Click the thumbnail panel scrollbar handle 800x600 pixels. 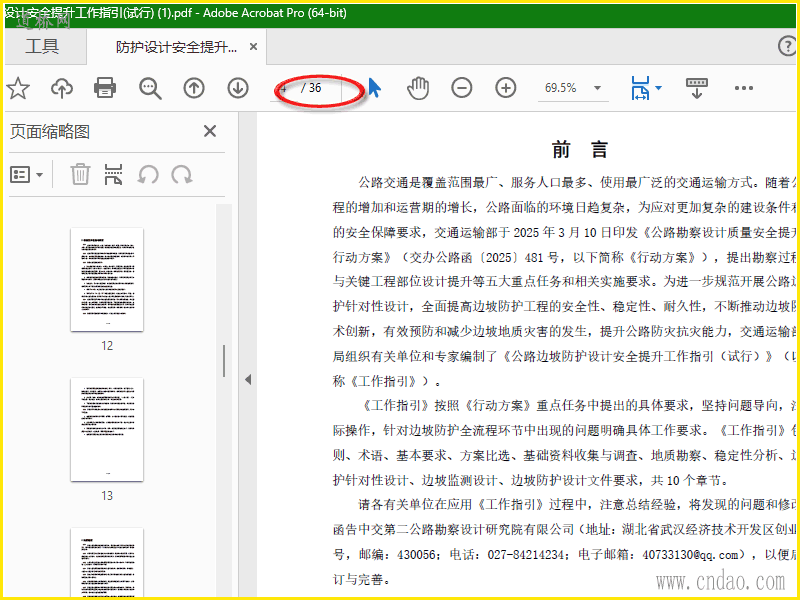point(223,361)
